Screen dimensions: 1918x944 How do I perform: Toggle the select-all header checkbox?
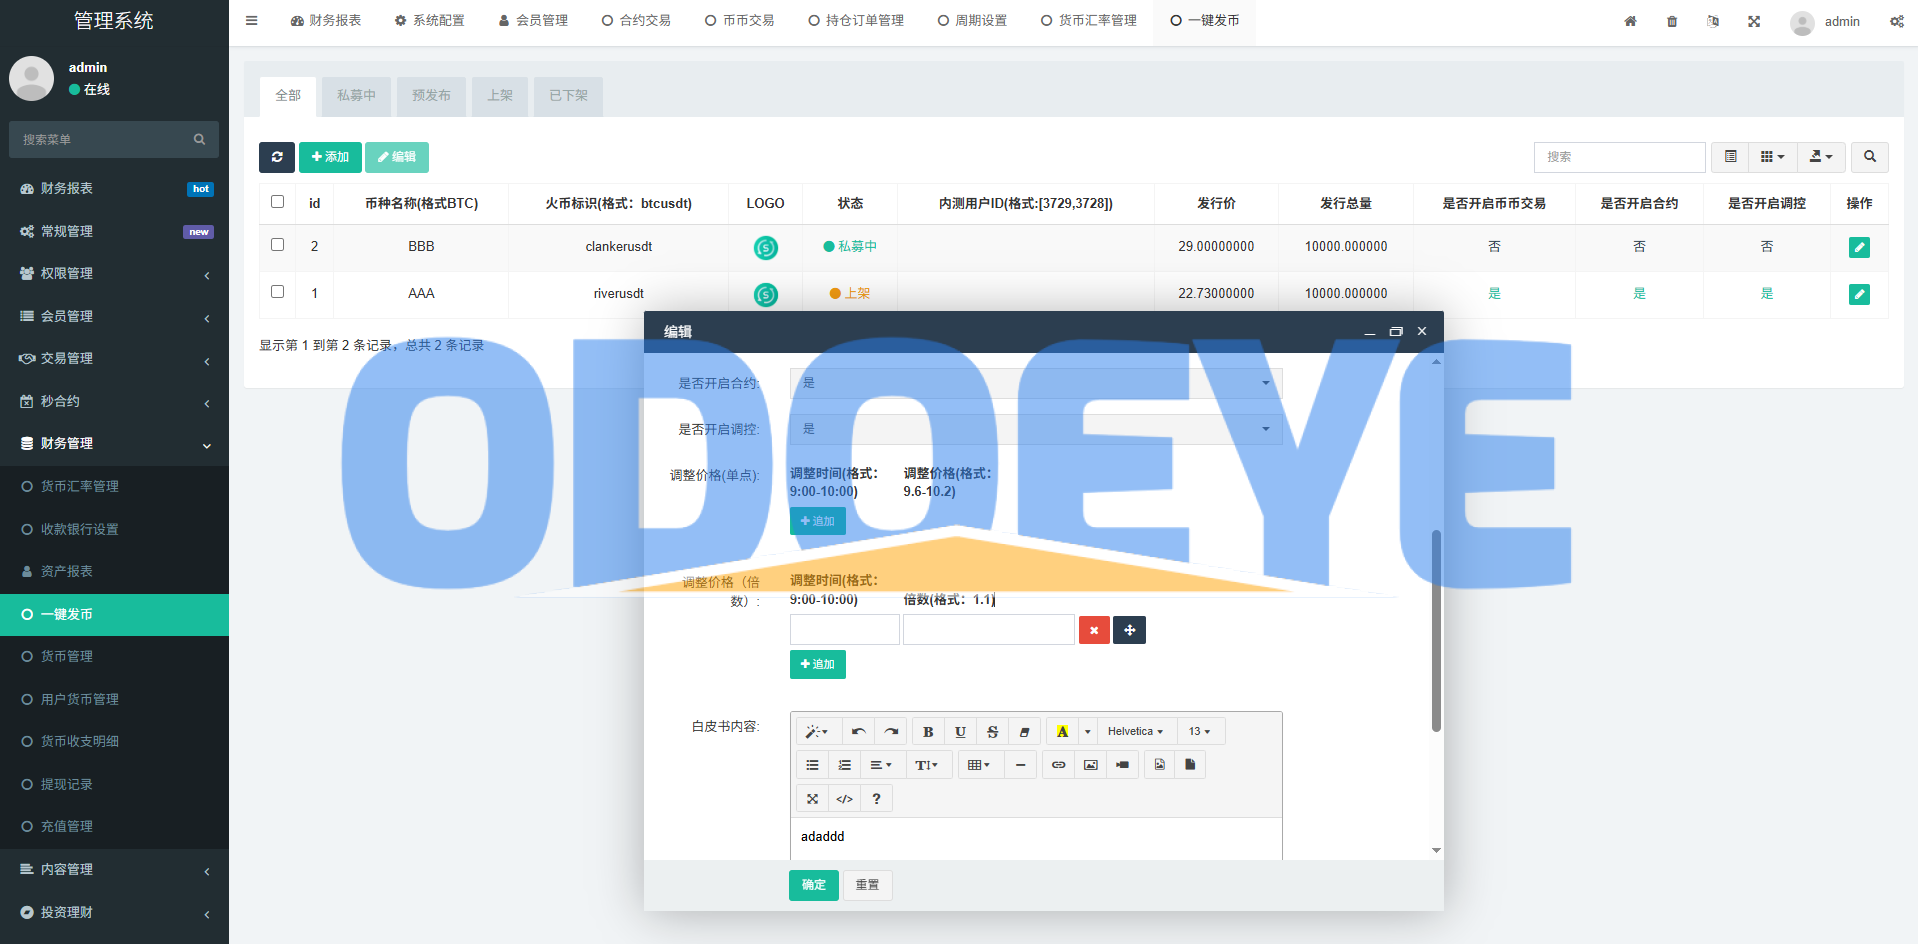278,202
